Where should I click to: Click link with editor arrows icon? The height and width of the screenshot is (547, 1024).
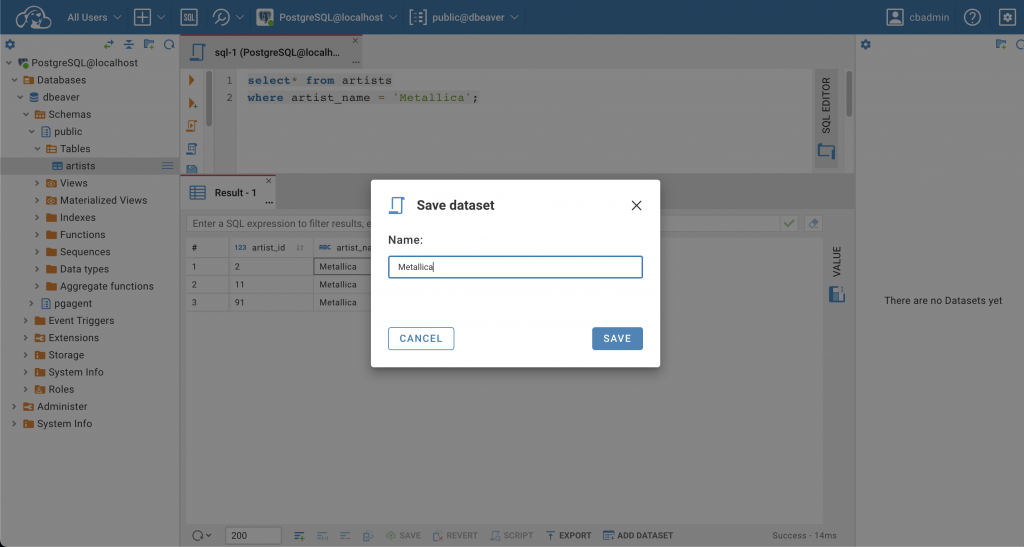click(108, 44)
